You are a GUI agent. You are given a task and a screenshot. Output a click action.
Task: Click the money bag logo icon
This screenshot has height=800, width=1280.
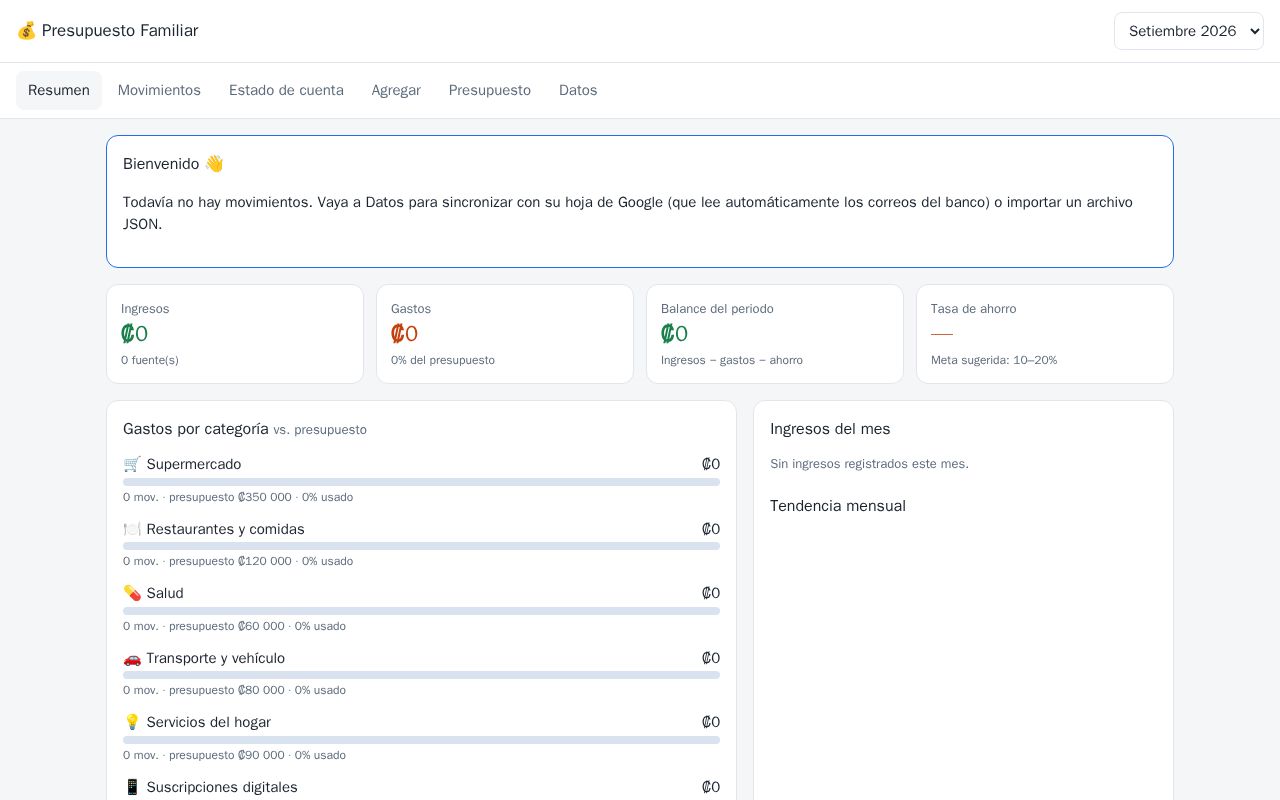point(26,31)
